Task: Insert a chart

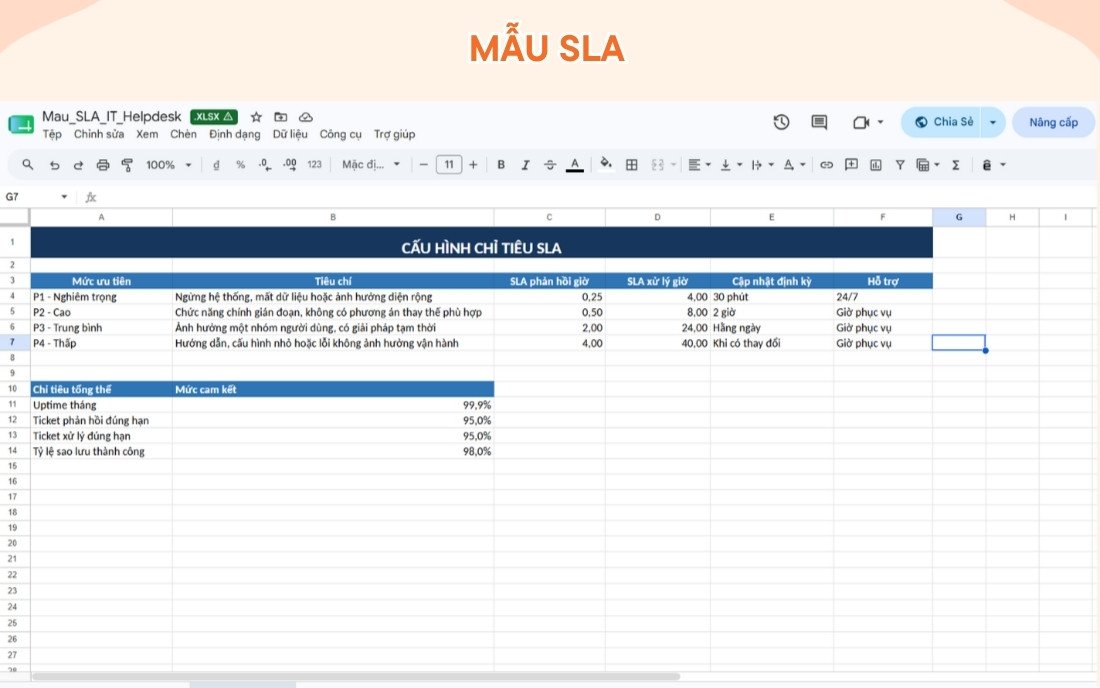Action: click(876, 165)
